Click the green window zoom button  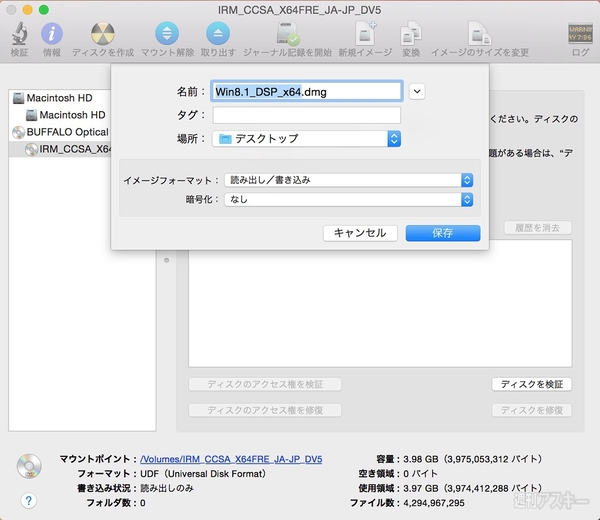coord(44,10)
